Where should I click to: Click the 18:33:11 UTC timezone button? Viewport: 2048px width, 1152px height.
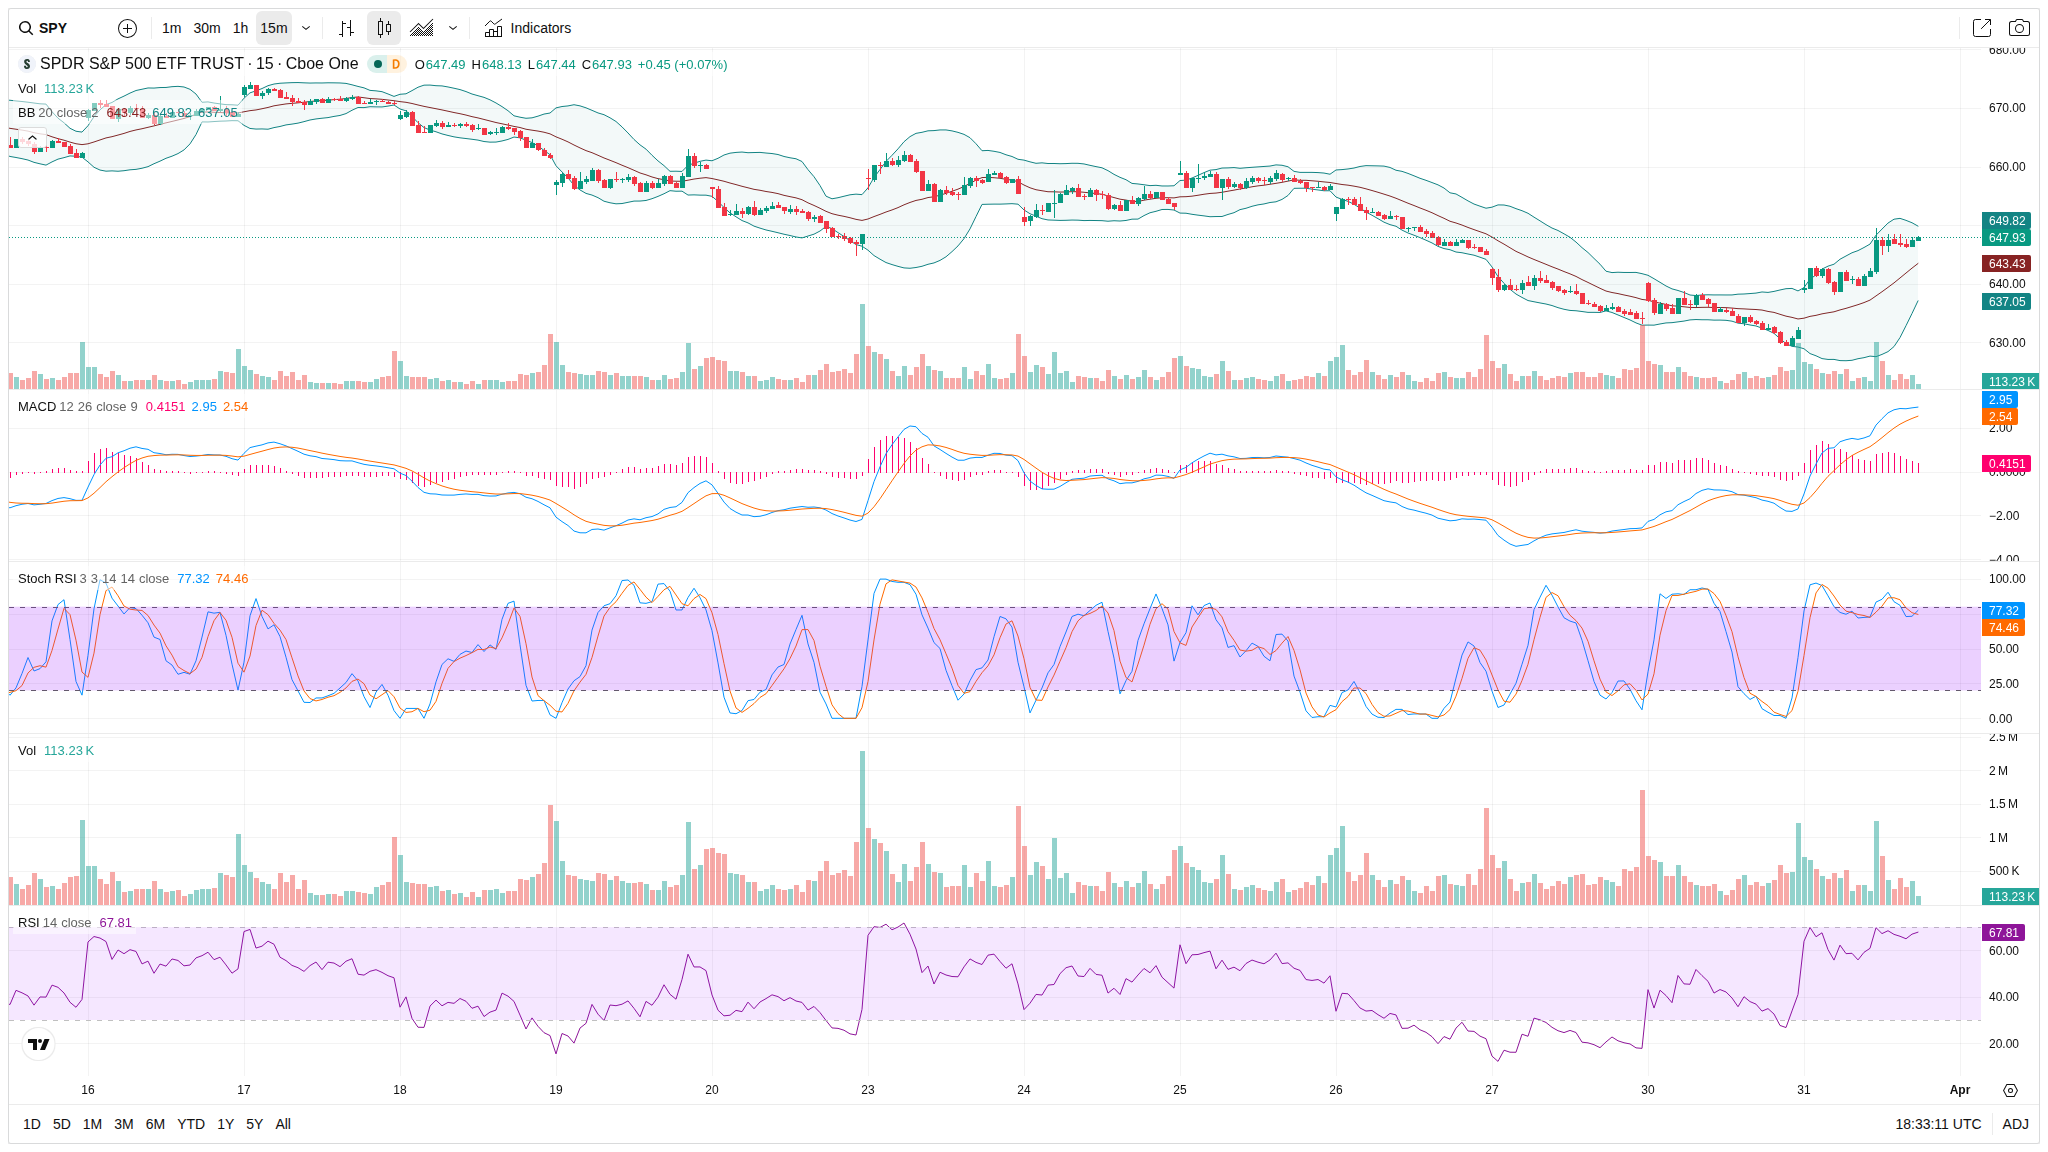pos(1937,1124)
